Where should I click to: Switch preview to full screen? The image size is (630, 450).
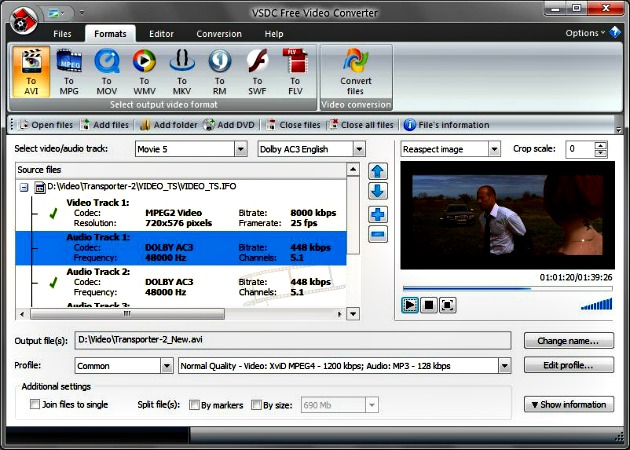click(x=448, y=305)
